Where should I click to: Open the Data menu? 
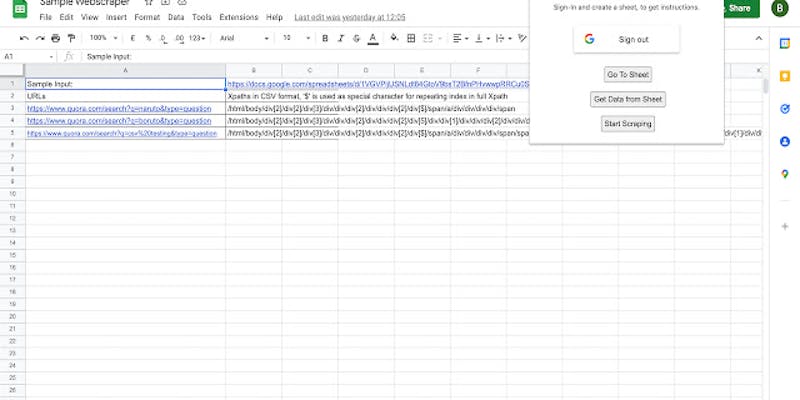pos(176,17)
